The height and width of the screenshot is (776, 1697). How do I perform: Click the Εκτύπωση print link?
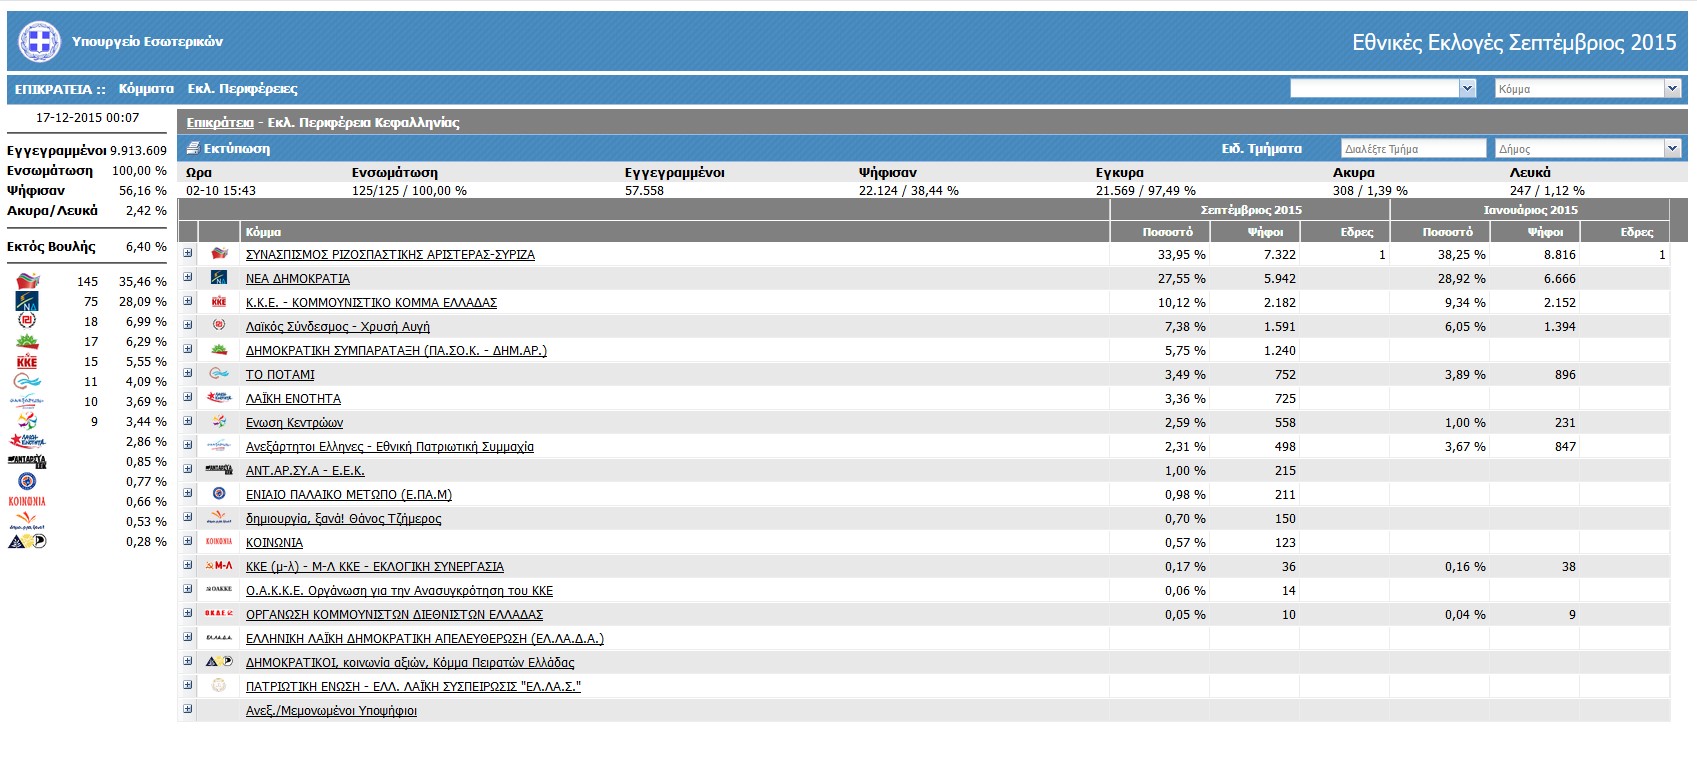(x=237, y=148)
